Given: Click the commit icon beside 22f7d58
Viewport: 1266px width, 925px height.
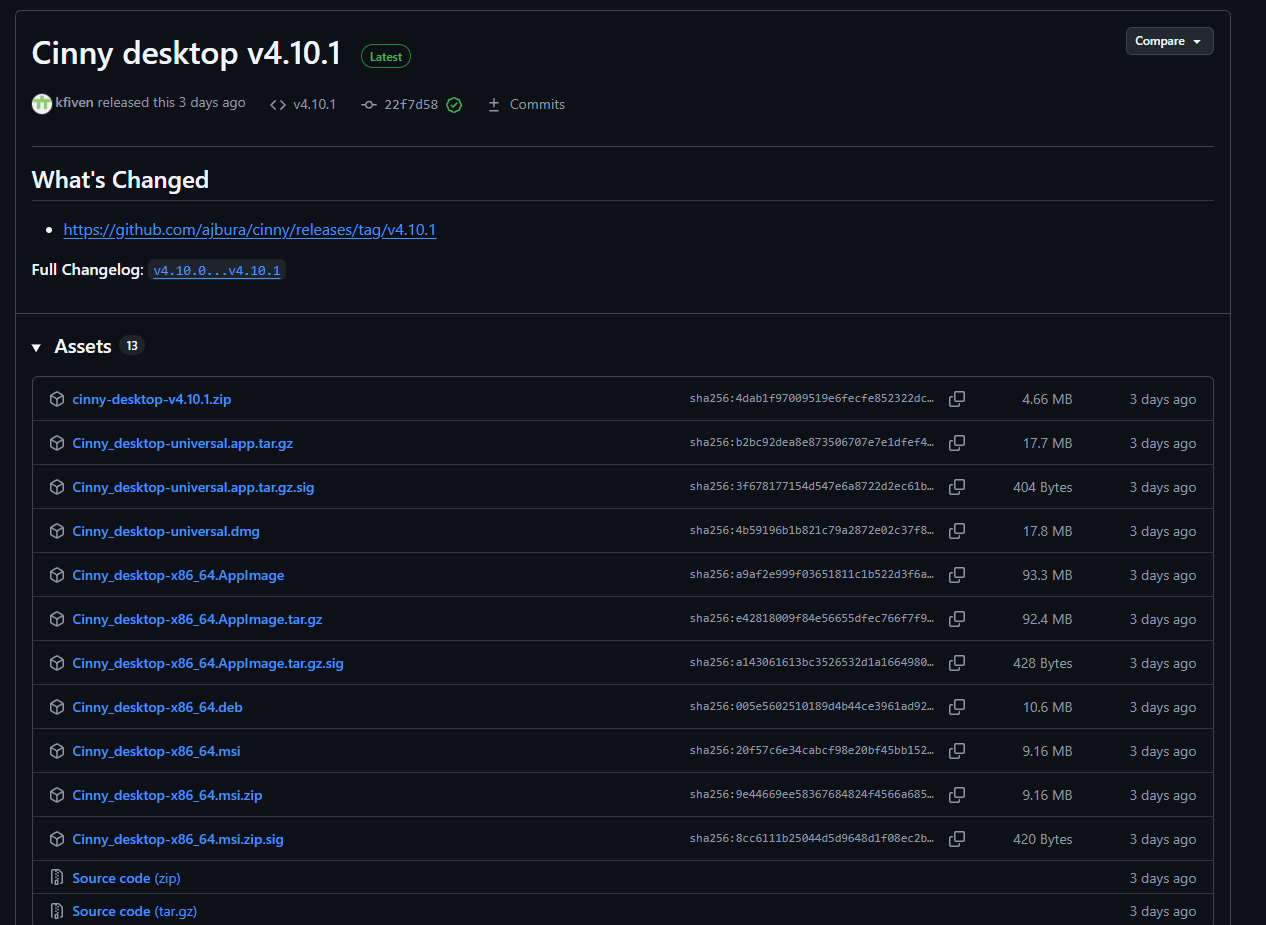Looking at the screenshot, I should (369, 105).
